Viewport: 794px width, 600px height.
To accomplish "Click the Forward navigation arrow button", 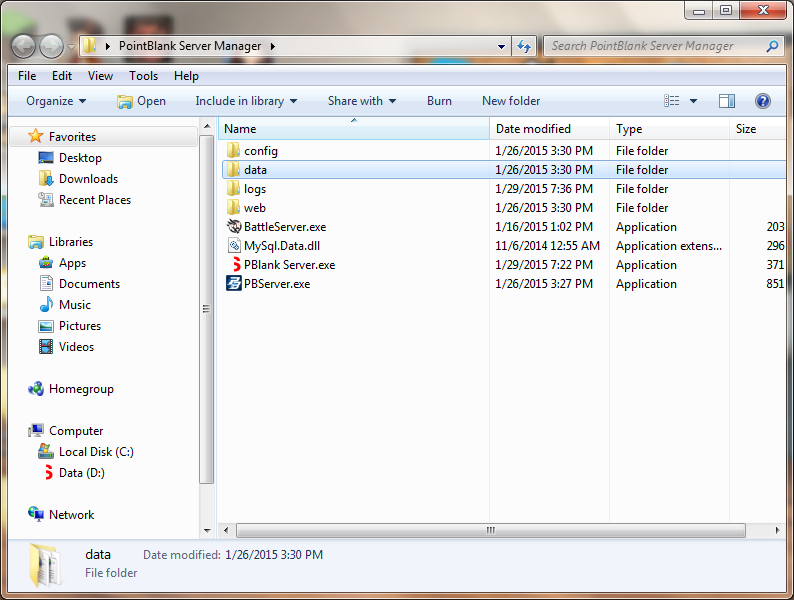I will [x=52, y=47].
